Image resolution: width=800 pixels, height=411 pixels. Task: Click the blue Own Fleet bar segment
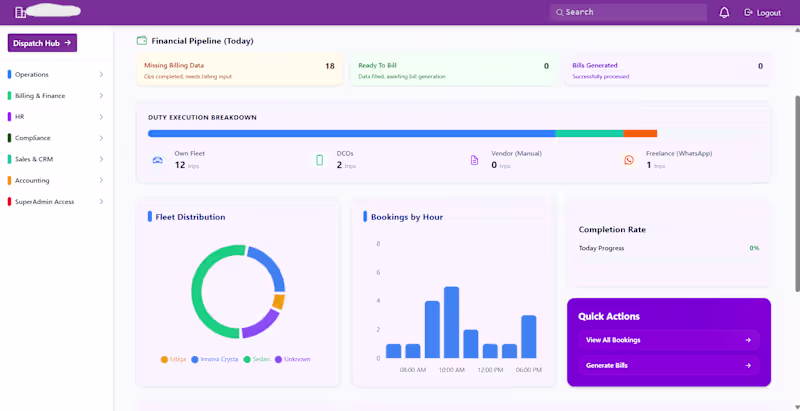[x=352, y=134]
